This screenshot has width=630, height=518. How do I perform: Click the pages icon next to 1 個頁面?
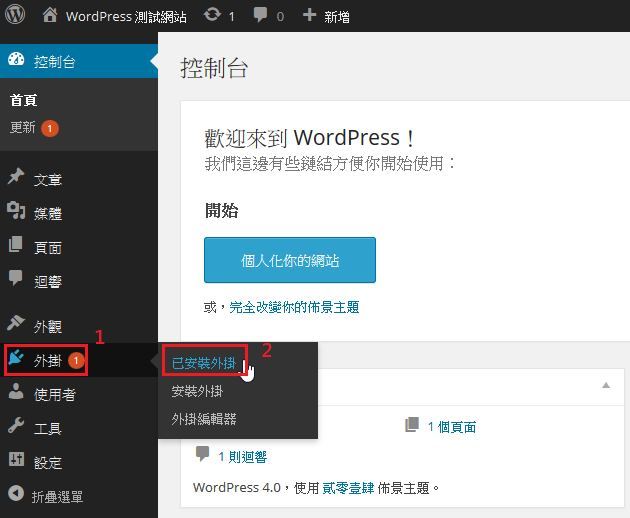point(412,424)
